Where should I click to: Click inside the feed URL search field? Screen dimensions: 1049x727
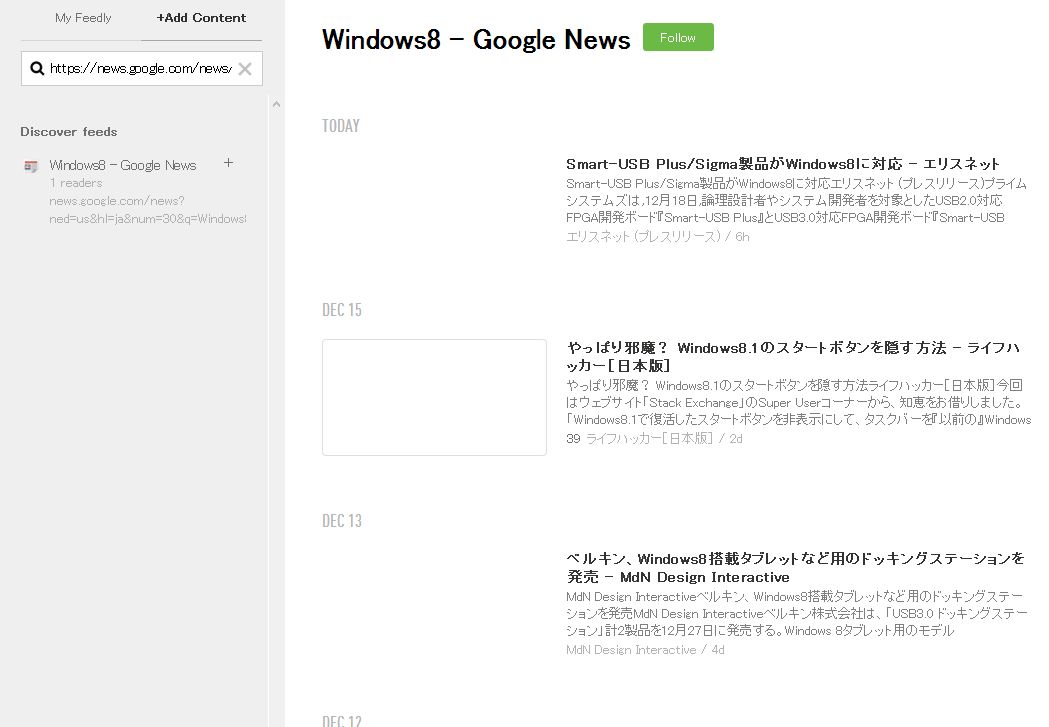[x=141, y=69]
